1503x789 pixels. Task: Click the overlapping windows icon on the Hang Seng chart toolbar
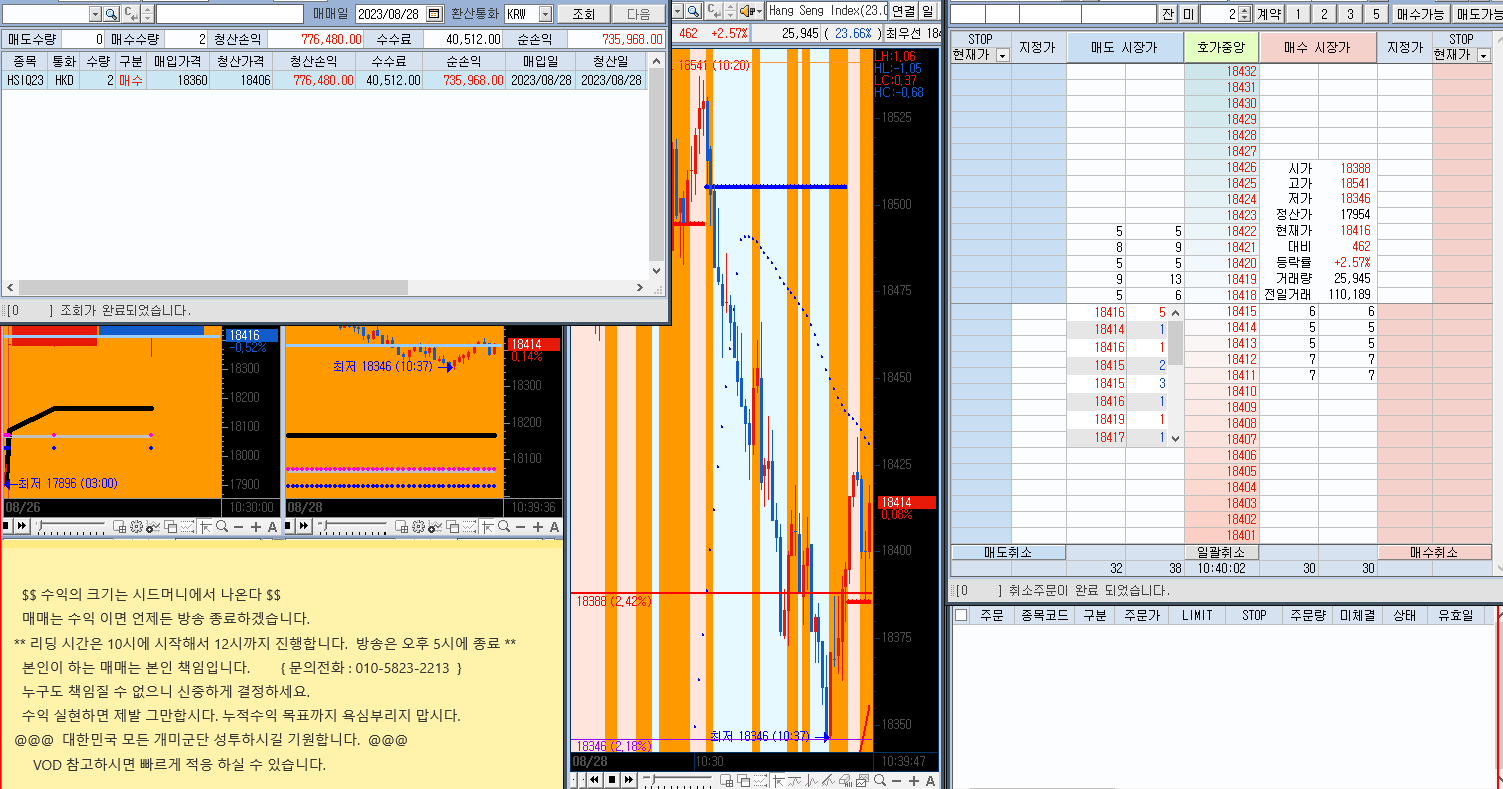743,779
